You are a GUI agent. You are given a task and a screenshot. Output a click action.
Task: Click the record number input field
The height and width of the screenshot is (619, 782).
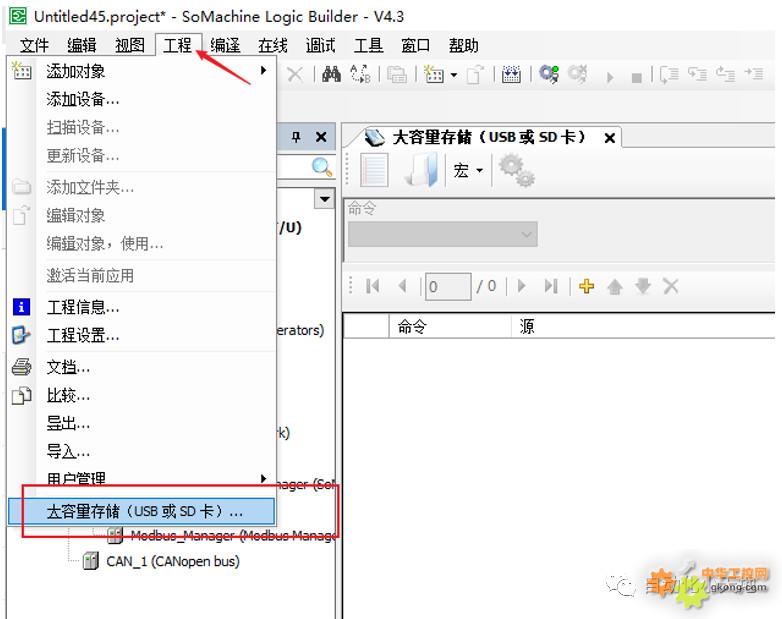tap(448, 286)
